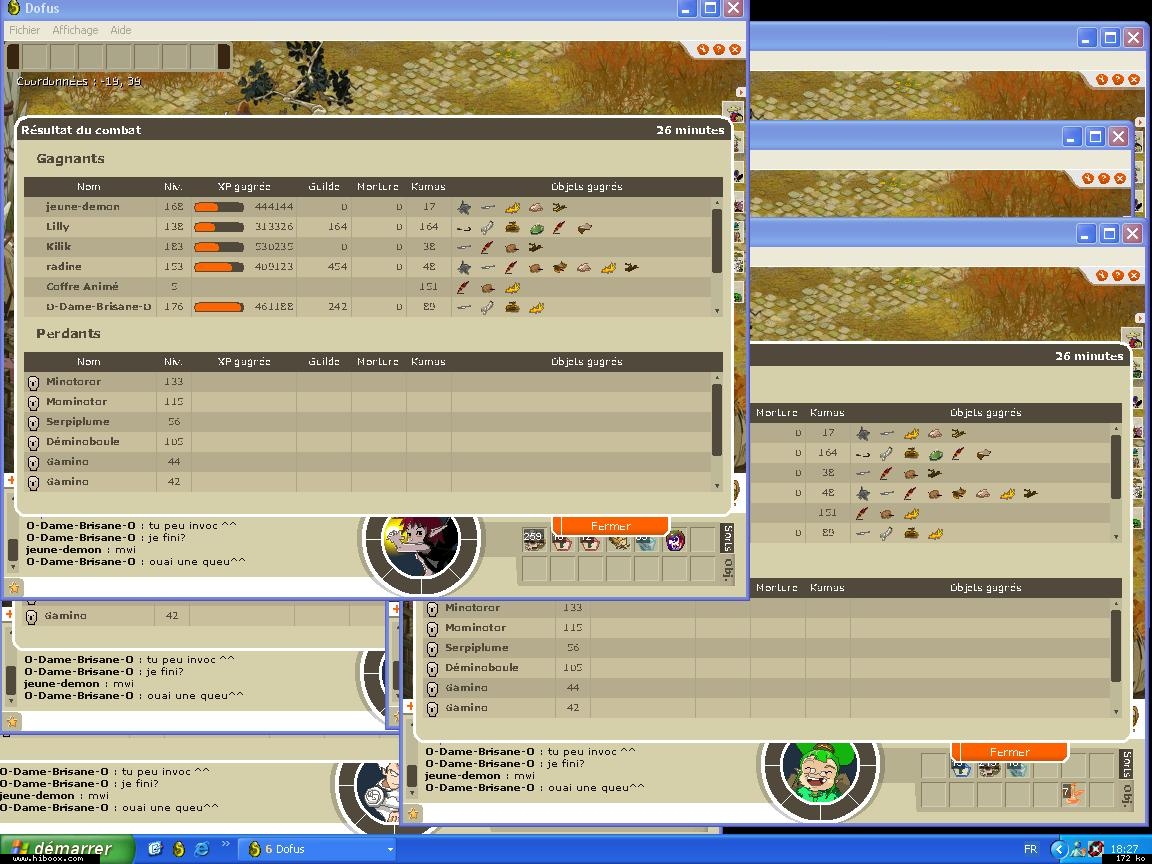Viewport: 1152px width, 864px height.
Task: Click the Gagnants list scrollbar thumb
Action: click(717, 241)
